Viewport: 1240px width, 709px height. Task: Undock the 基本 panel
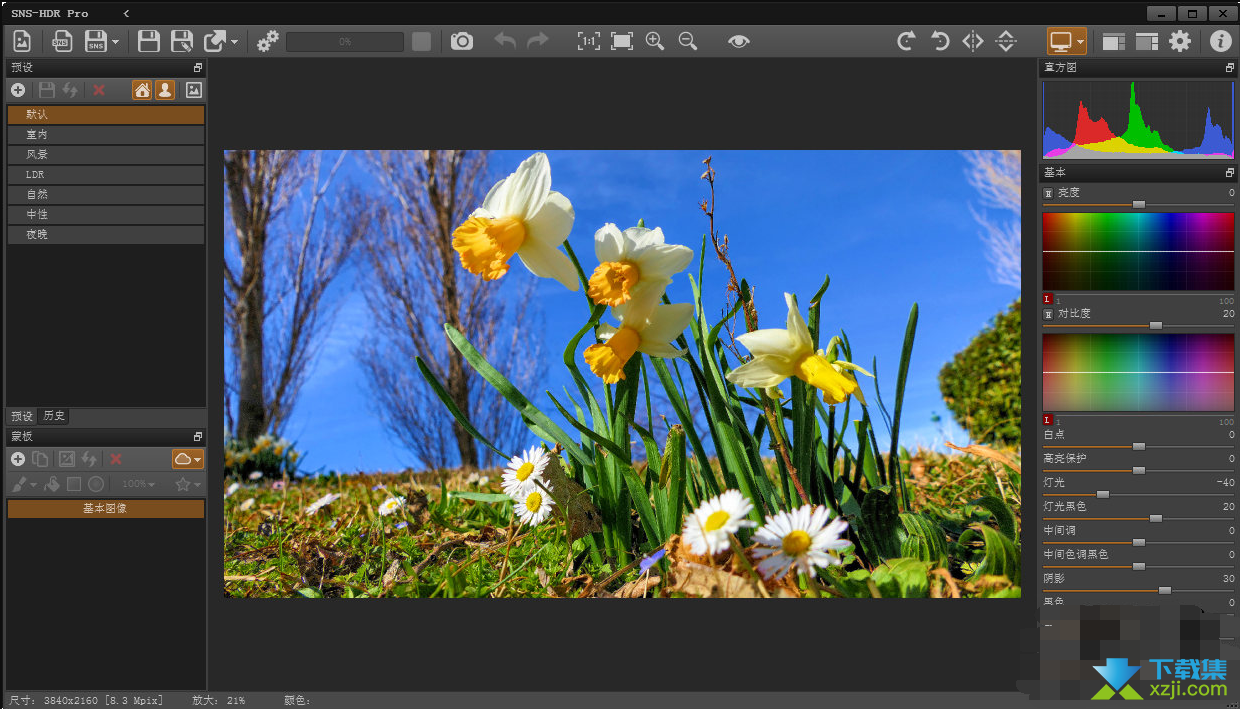(x=1230, y=173)
